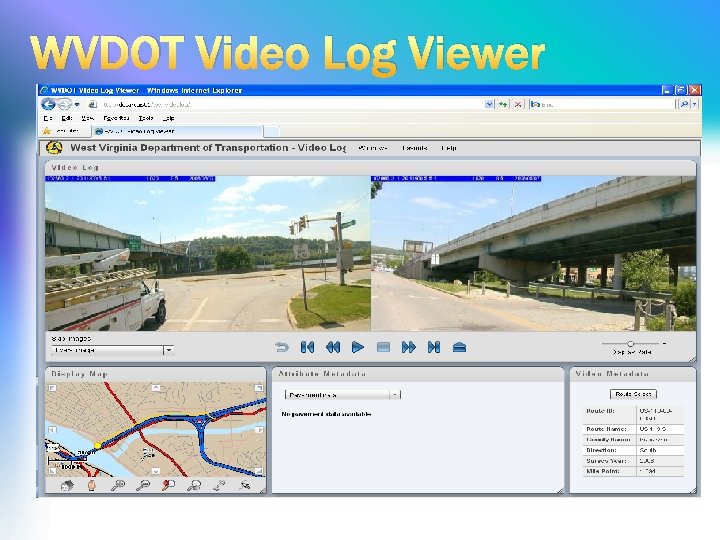Click the browser search box

click(x=602, y=104)
